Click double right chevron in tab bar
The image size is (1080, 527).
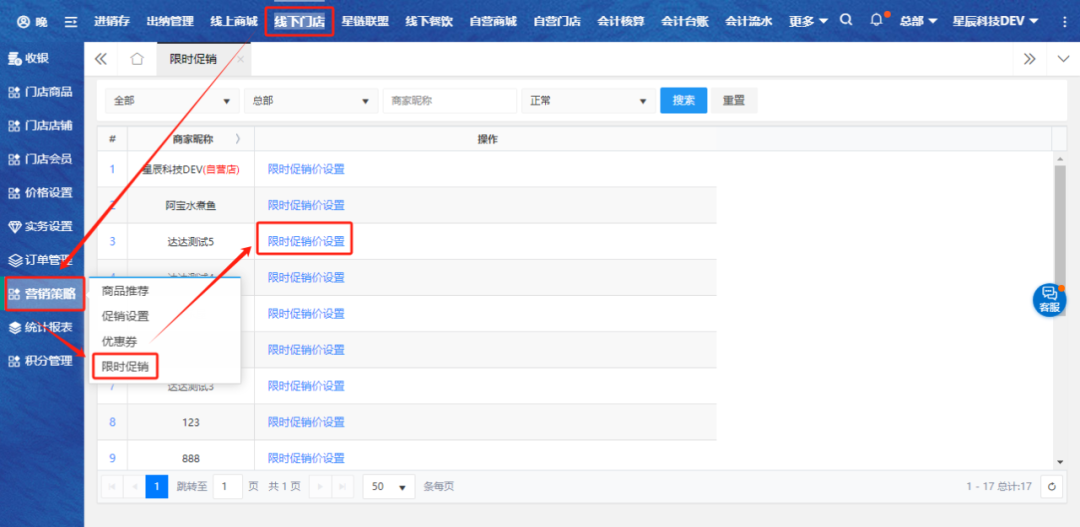pyautogui.click(x=1029, y=59)
